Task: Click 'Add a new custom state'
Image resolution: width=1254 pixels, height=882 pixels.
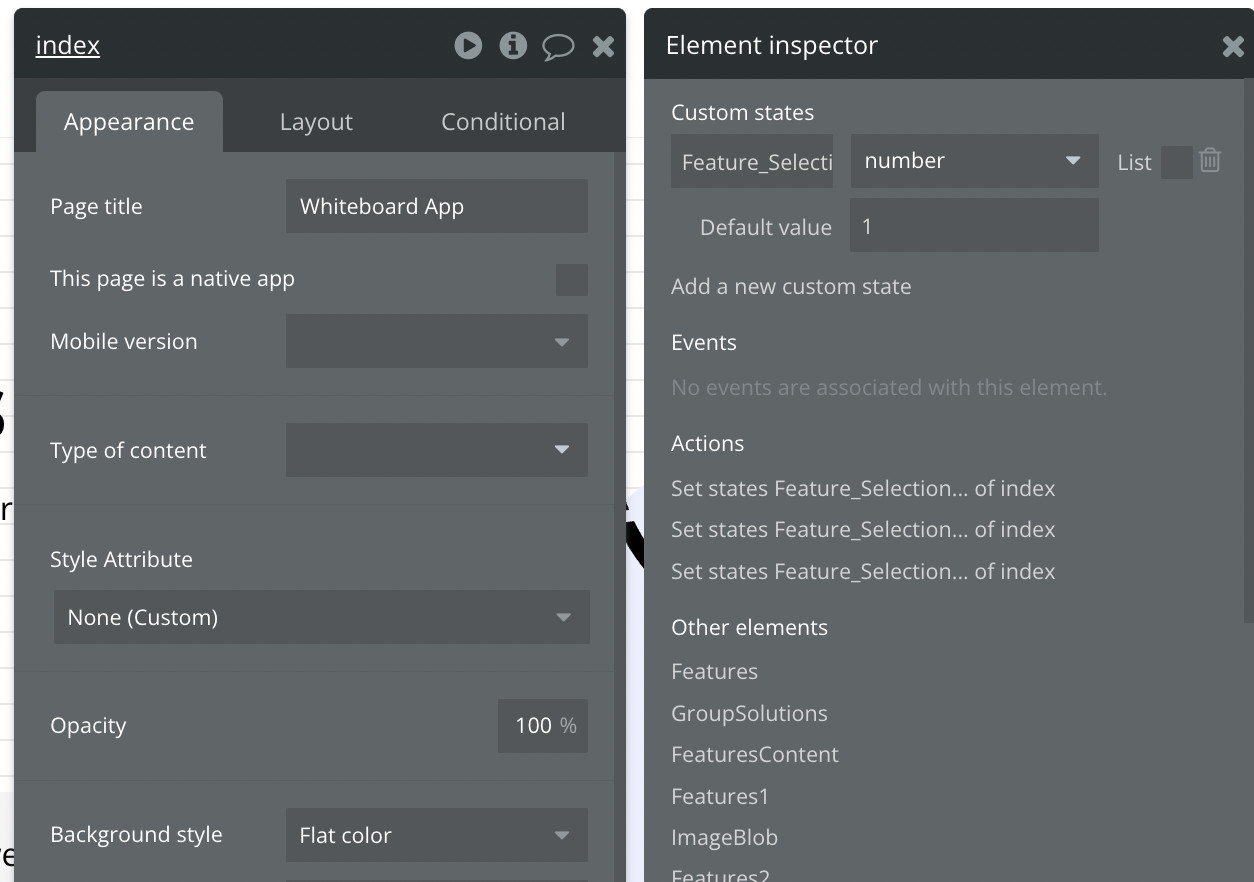Action: tap(791, 287)
